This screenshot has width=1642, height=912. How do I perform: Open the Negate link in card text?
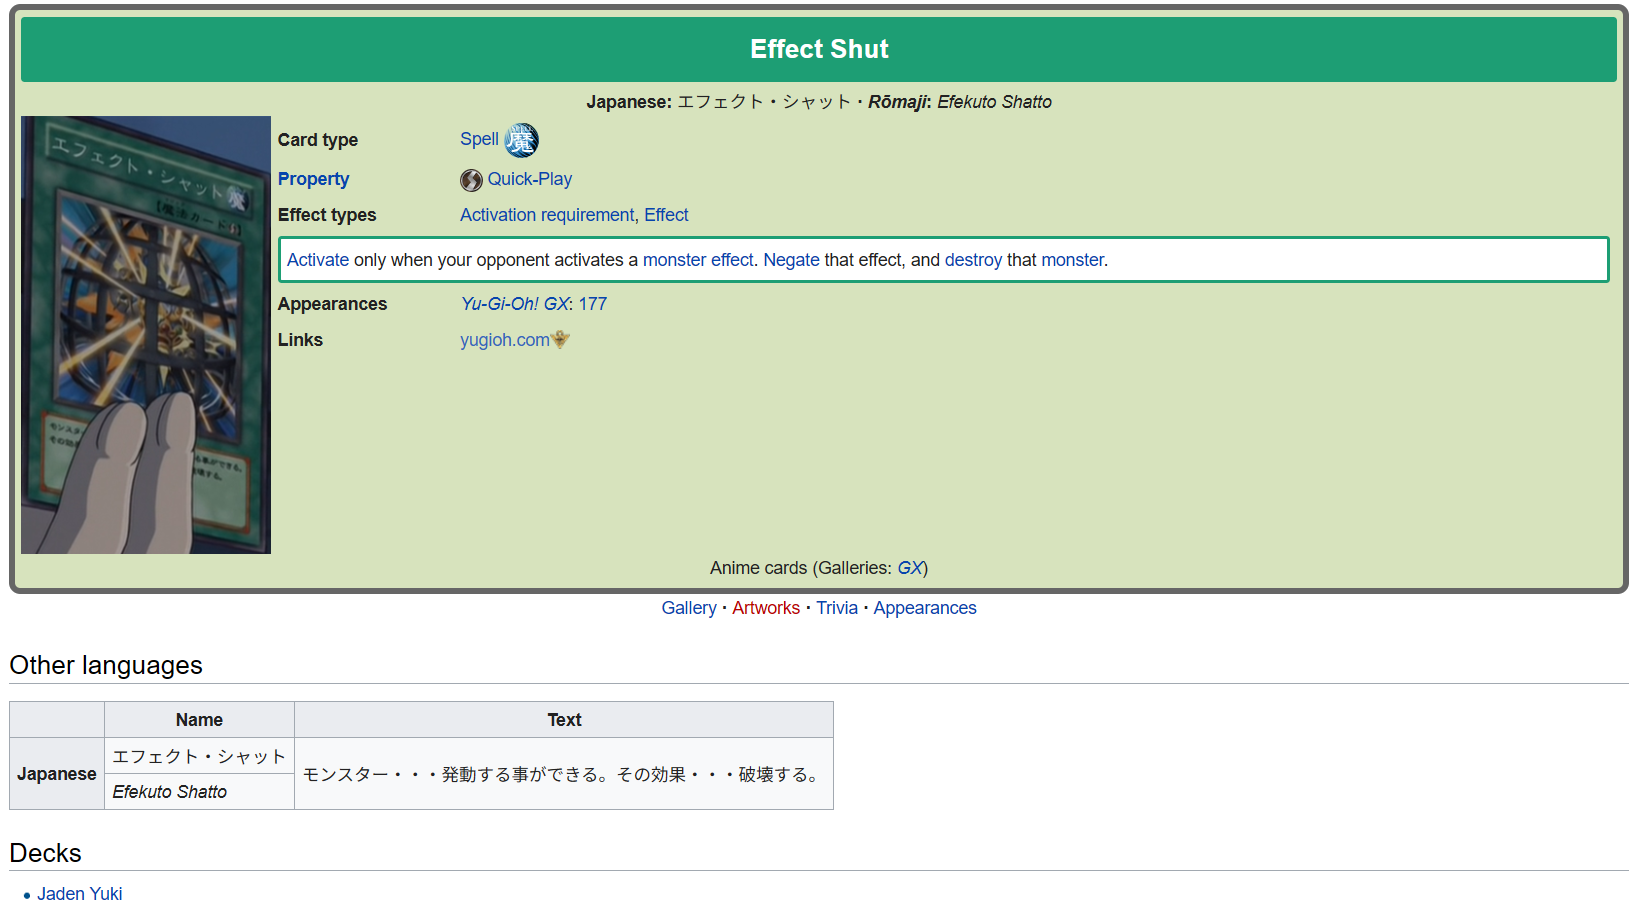click(x=792, y=260)
